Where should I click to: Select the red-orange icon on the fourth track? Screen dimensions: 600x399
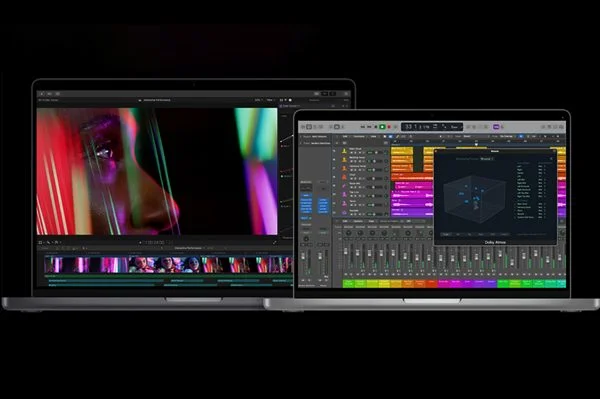(344, 177)
